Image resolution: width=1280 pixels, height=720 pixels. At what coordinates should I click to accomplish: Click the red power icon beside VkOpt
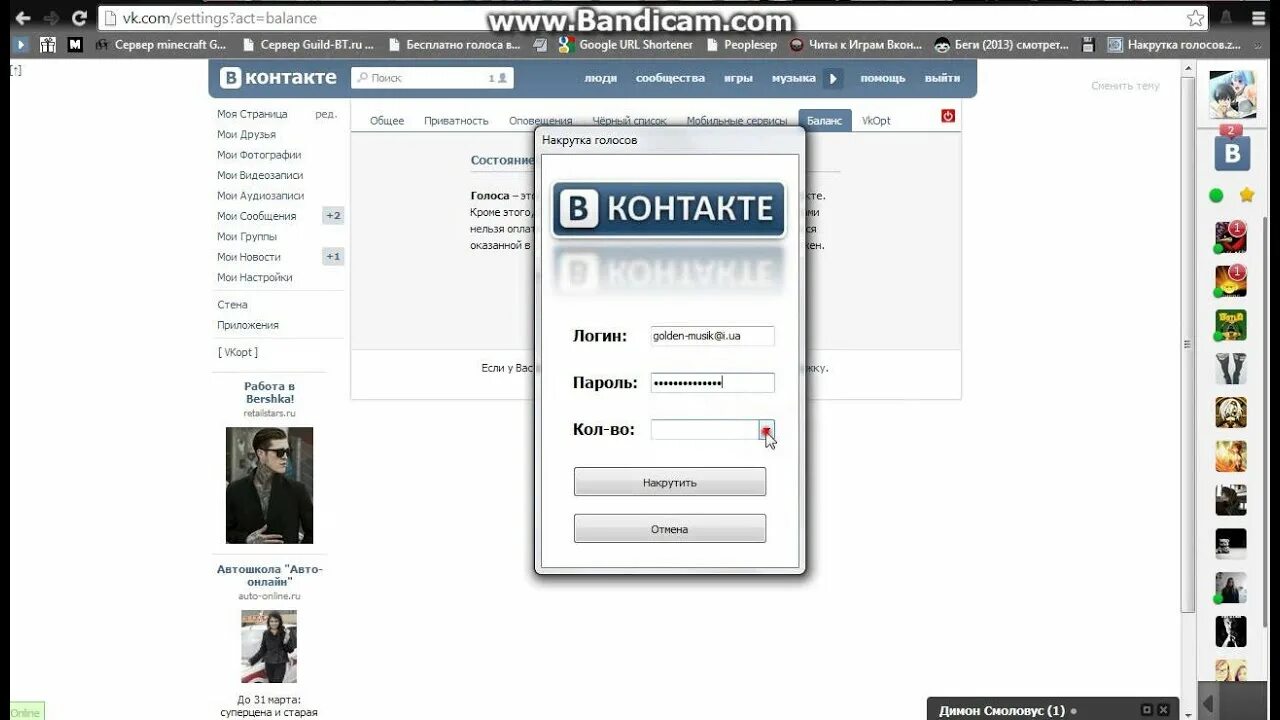click(x=948, y=116)
